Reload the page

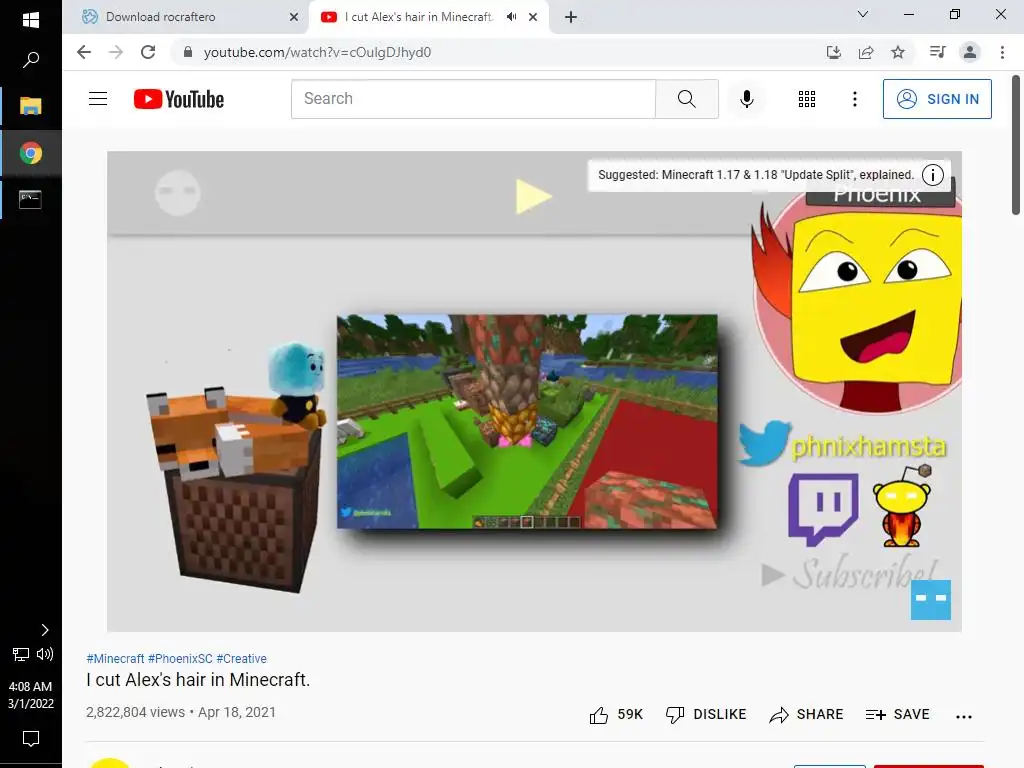tap(148, 52)
